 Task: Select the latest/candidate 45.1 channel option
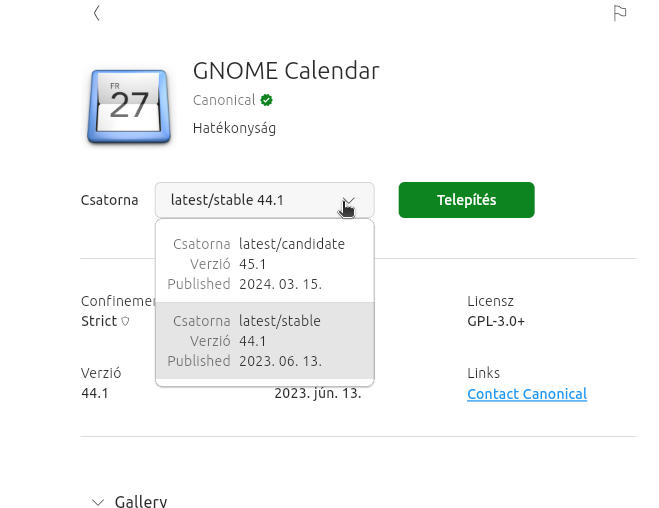265,264
